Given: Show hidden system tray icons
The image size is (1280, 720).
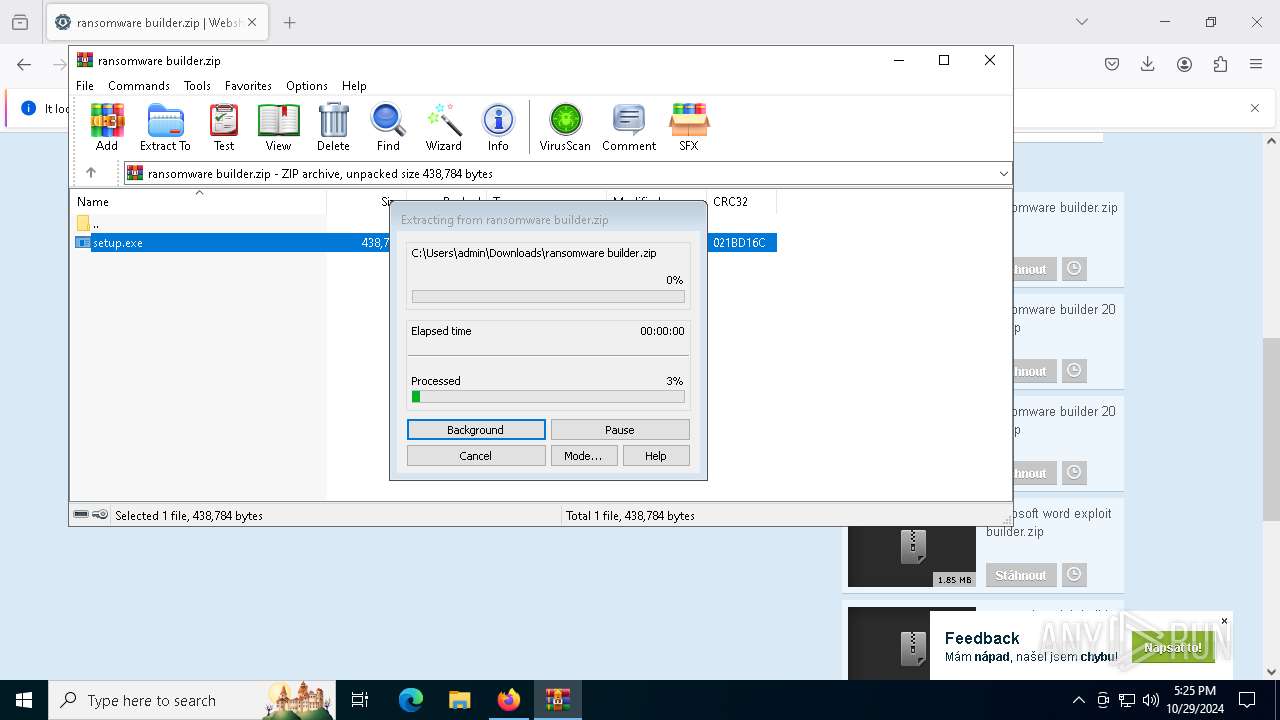Looking at the screenshot, I should point(1078,700).
